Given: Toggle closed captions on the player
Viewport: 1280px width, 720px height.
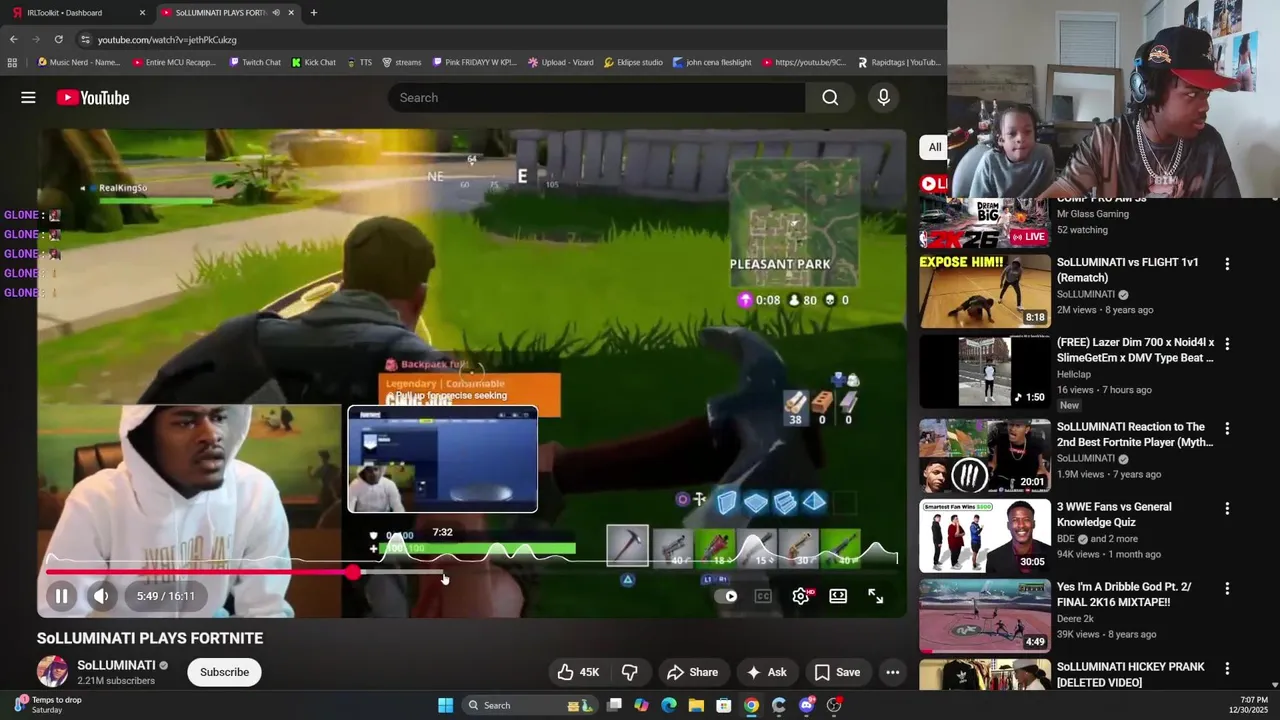Looking at the screenshot, I should pyautogui.click(x=763, y=596).
